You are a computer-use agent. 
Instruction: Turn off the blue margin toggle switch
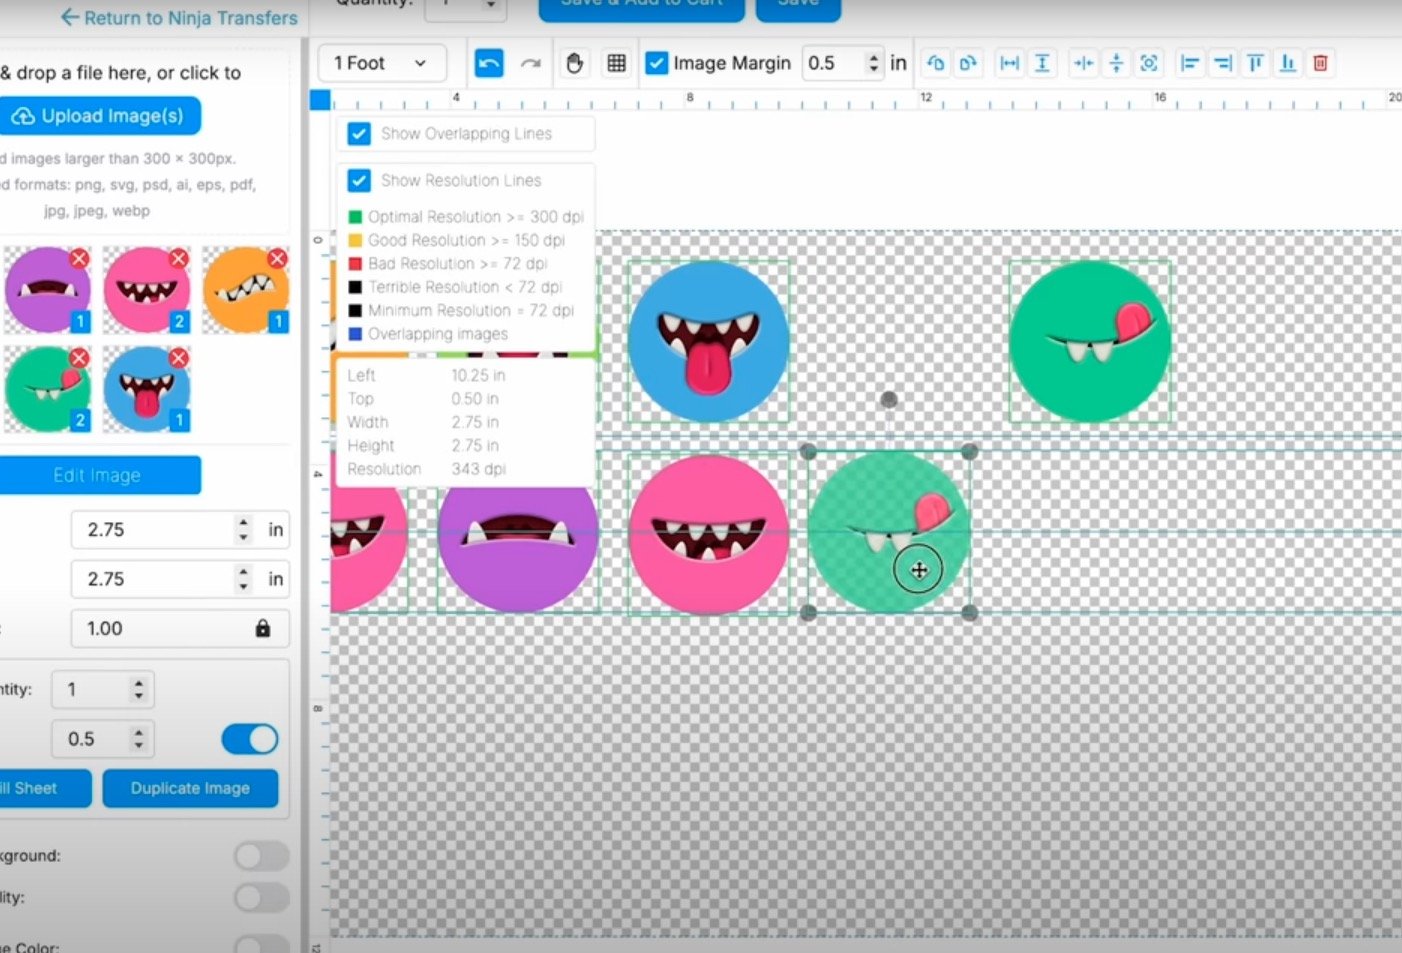[x=250, y=739]
